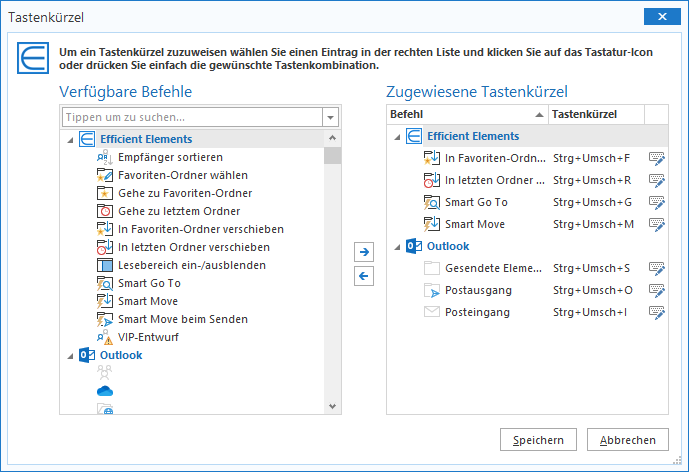Edit shortcut via keyboard icon for Gesendete Elemente
The width and height of the screenshot is (689, 472).
tap(657, 268)
